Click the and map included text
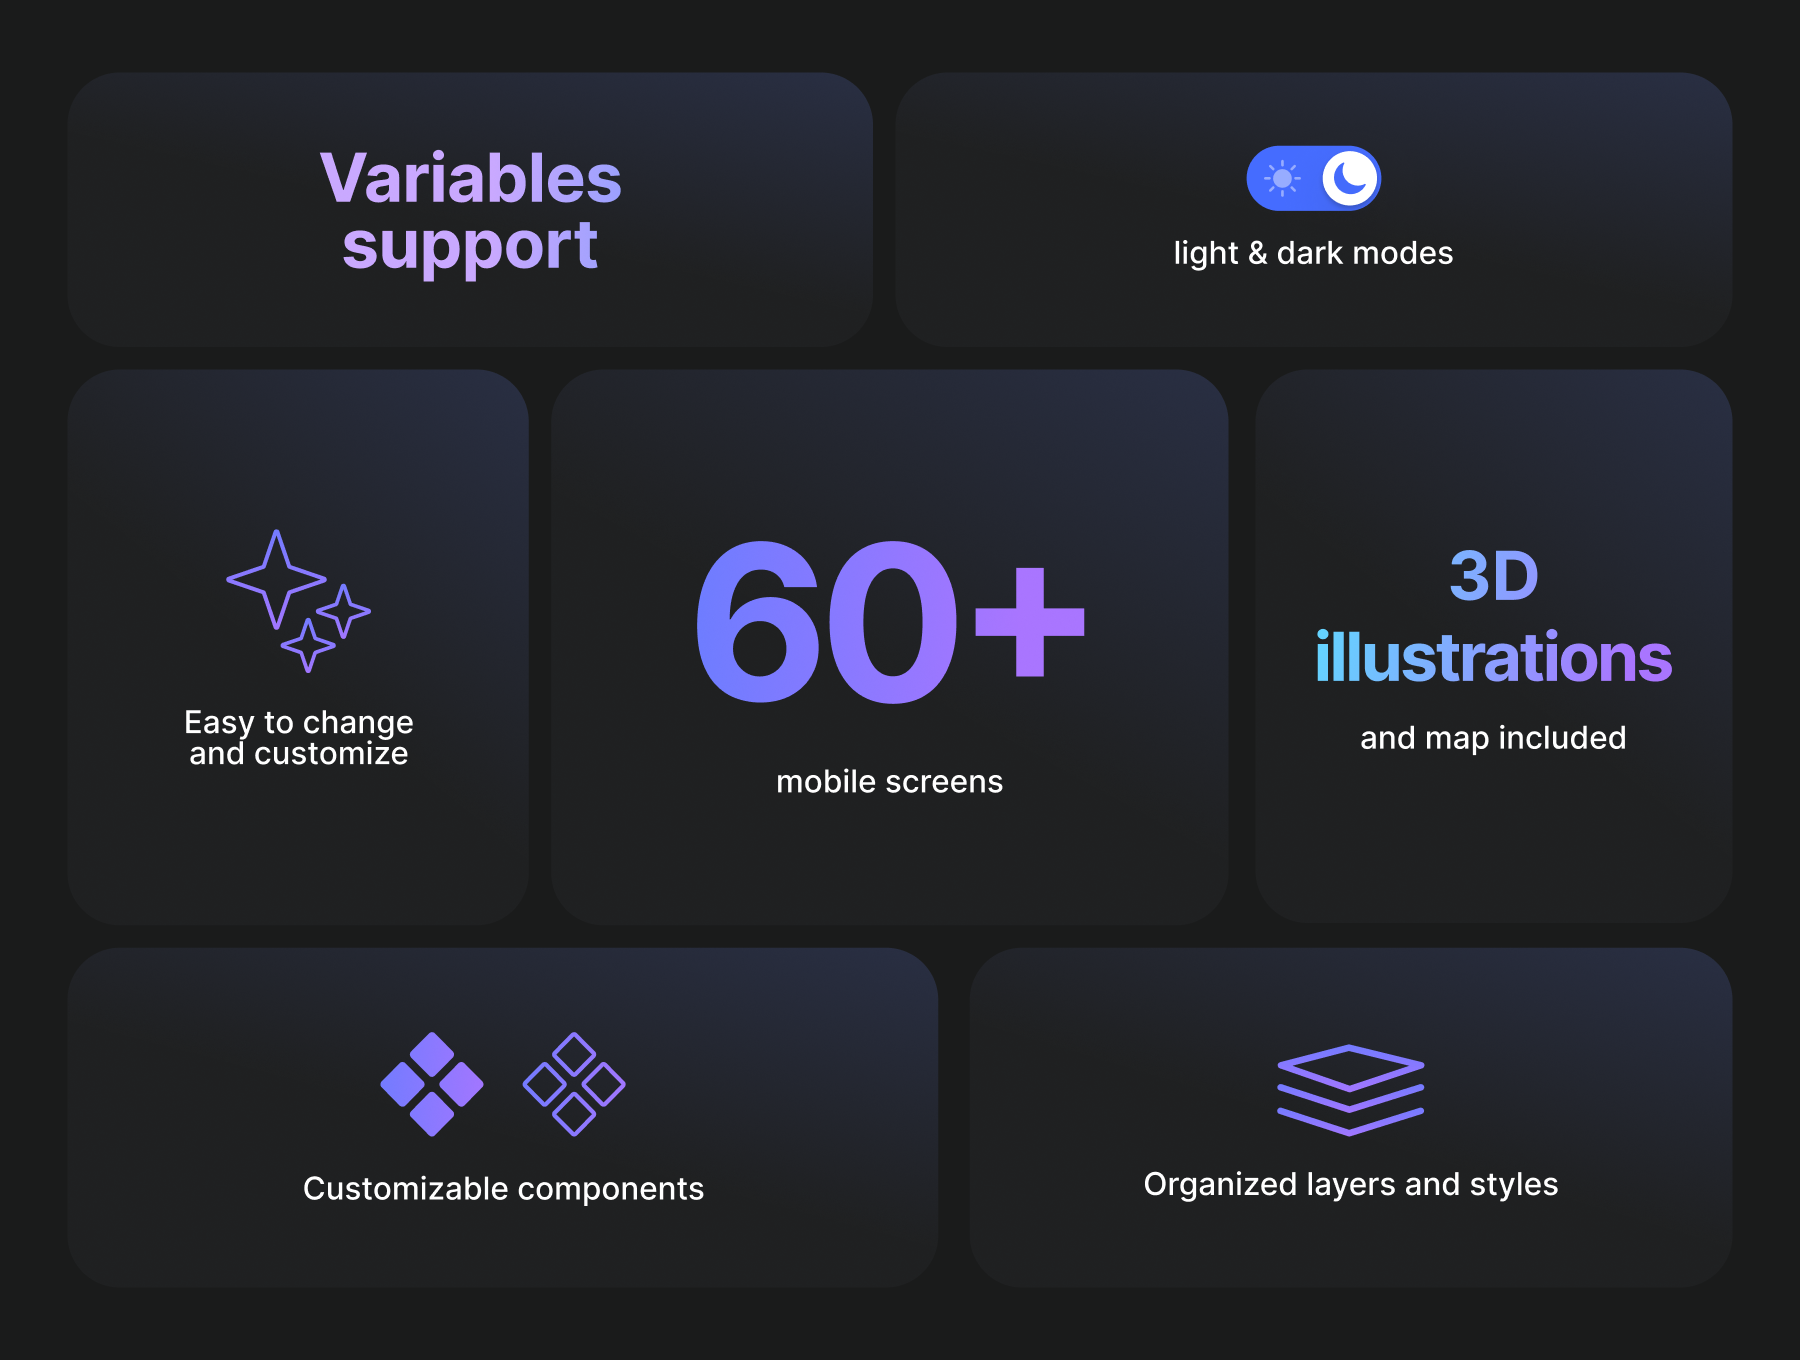 point(1493,738)
